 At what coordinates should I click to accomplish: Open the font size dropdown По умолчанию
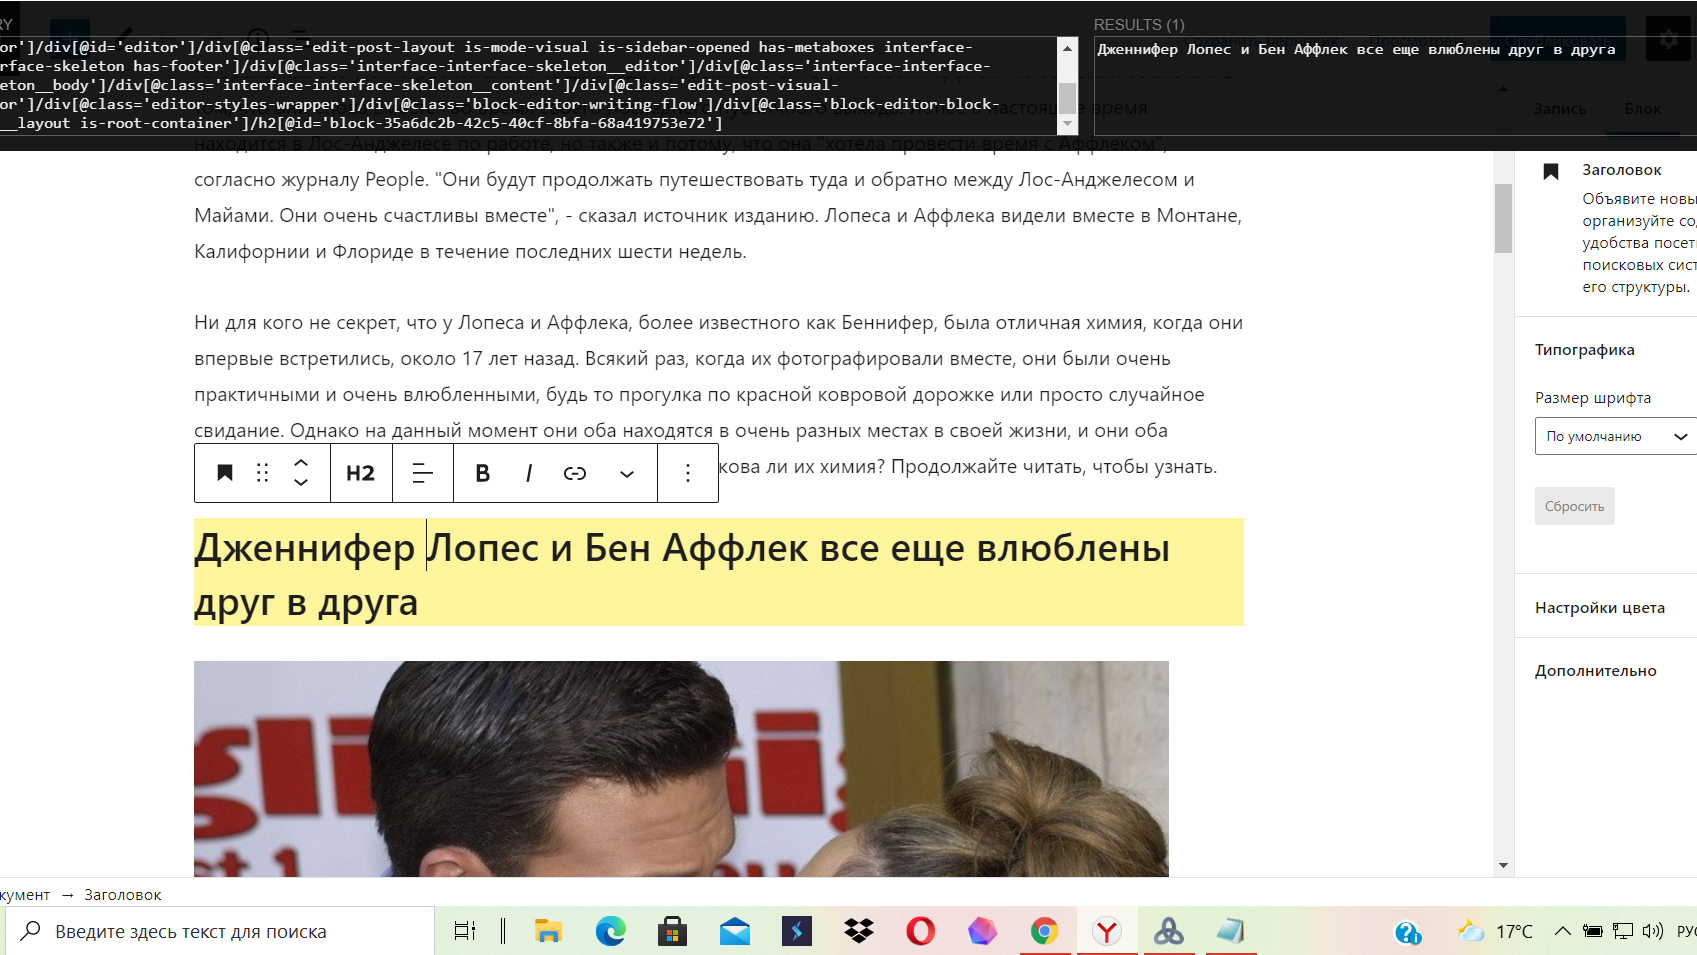coord(1616,436)
